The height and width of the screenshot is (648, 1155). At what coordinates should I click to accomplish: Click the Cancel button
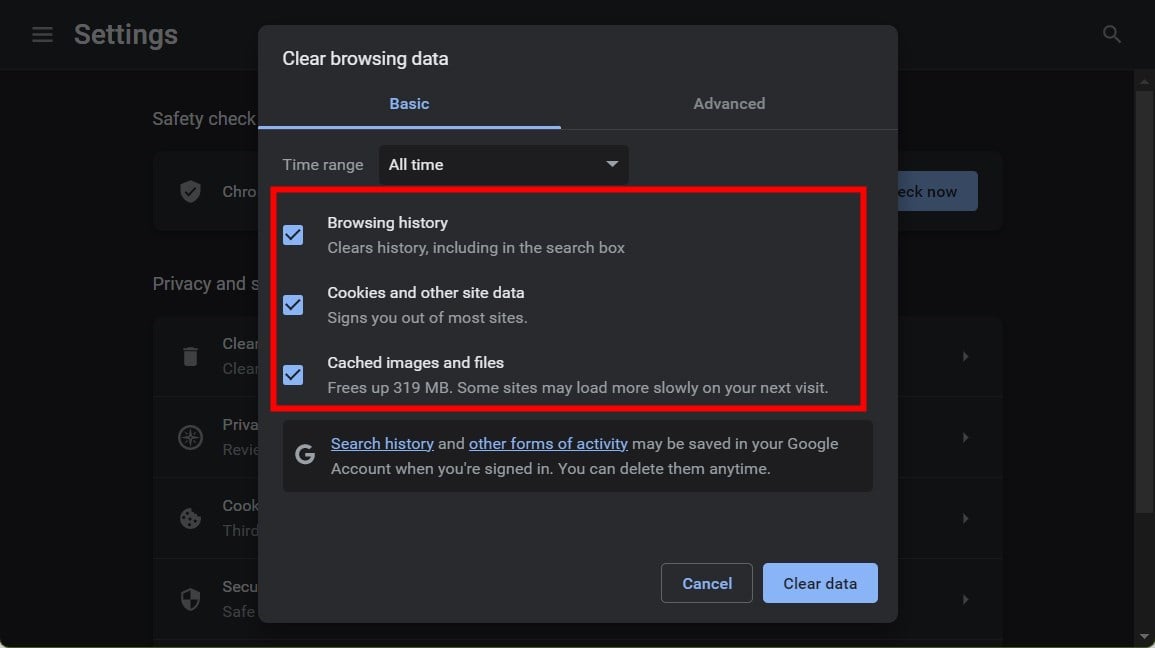[x=707, y=583]
